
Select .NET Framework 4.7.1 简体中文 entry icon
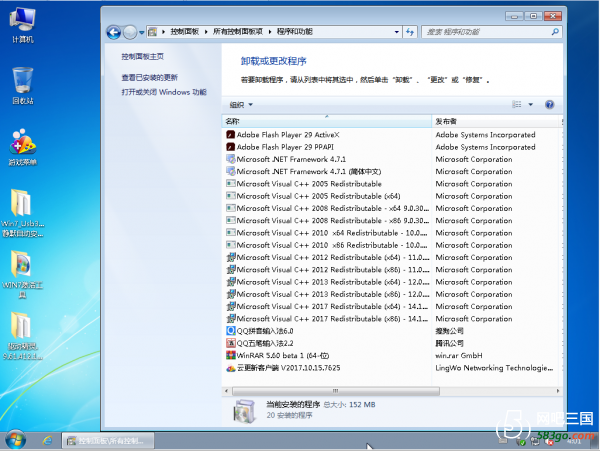point(230,171)
